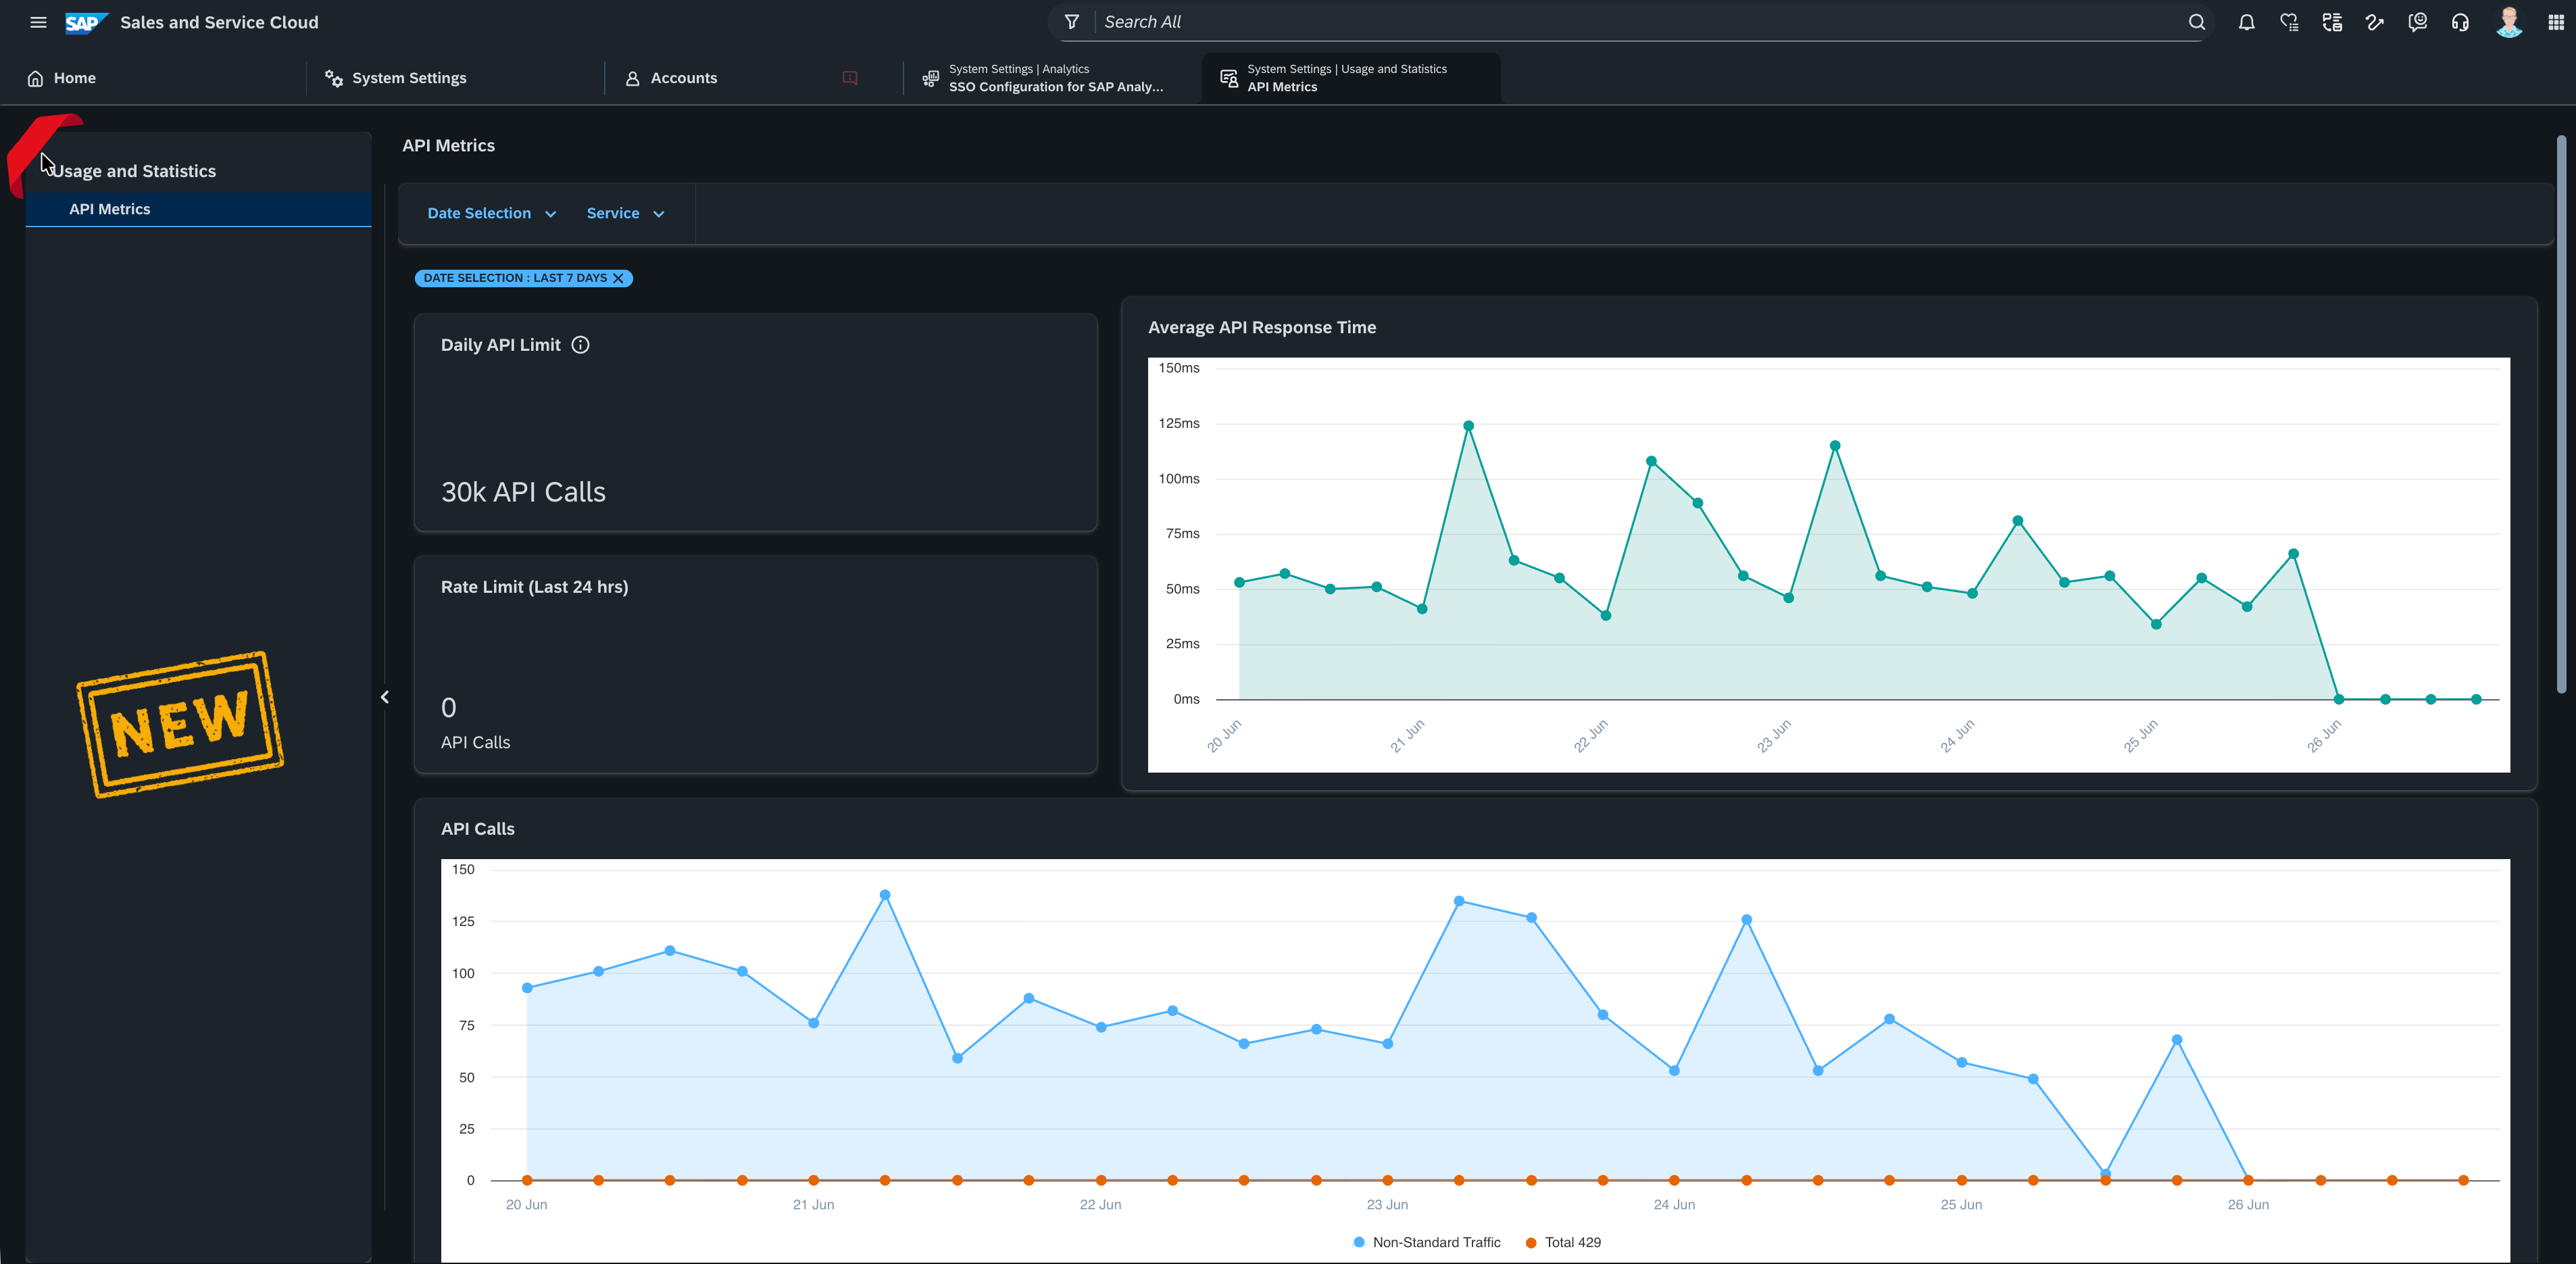Collapse the side panel with the chevron arrow

[x=385, y=697]
